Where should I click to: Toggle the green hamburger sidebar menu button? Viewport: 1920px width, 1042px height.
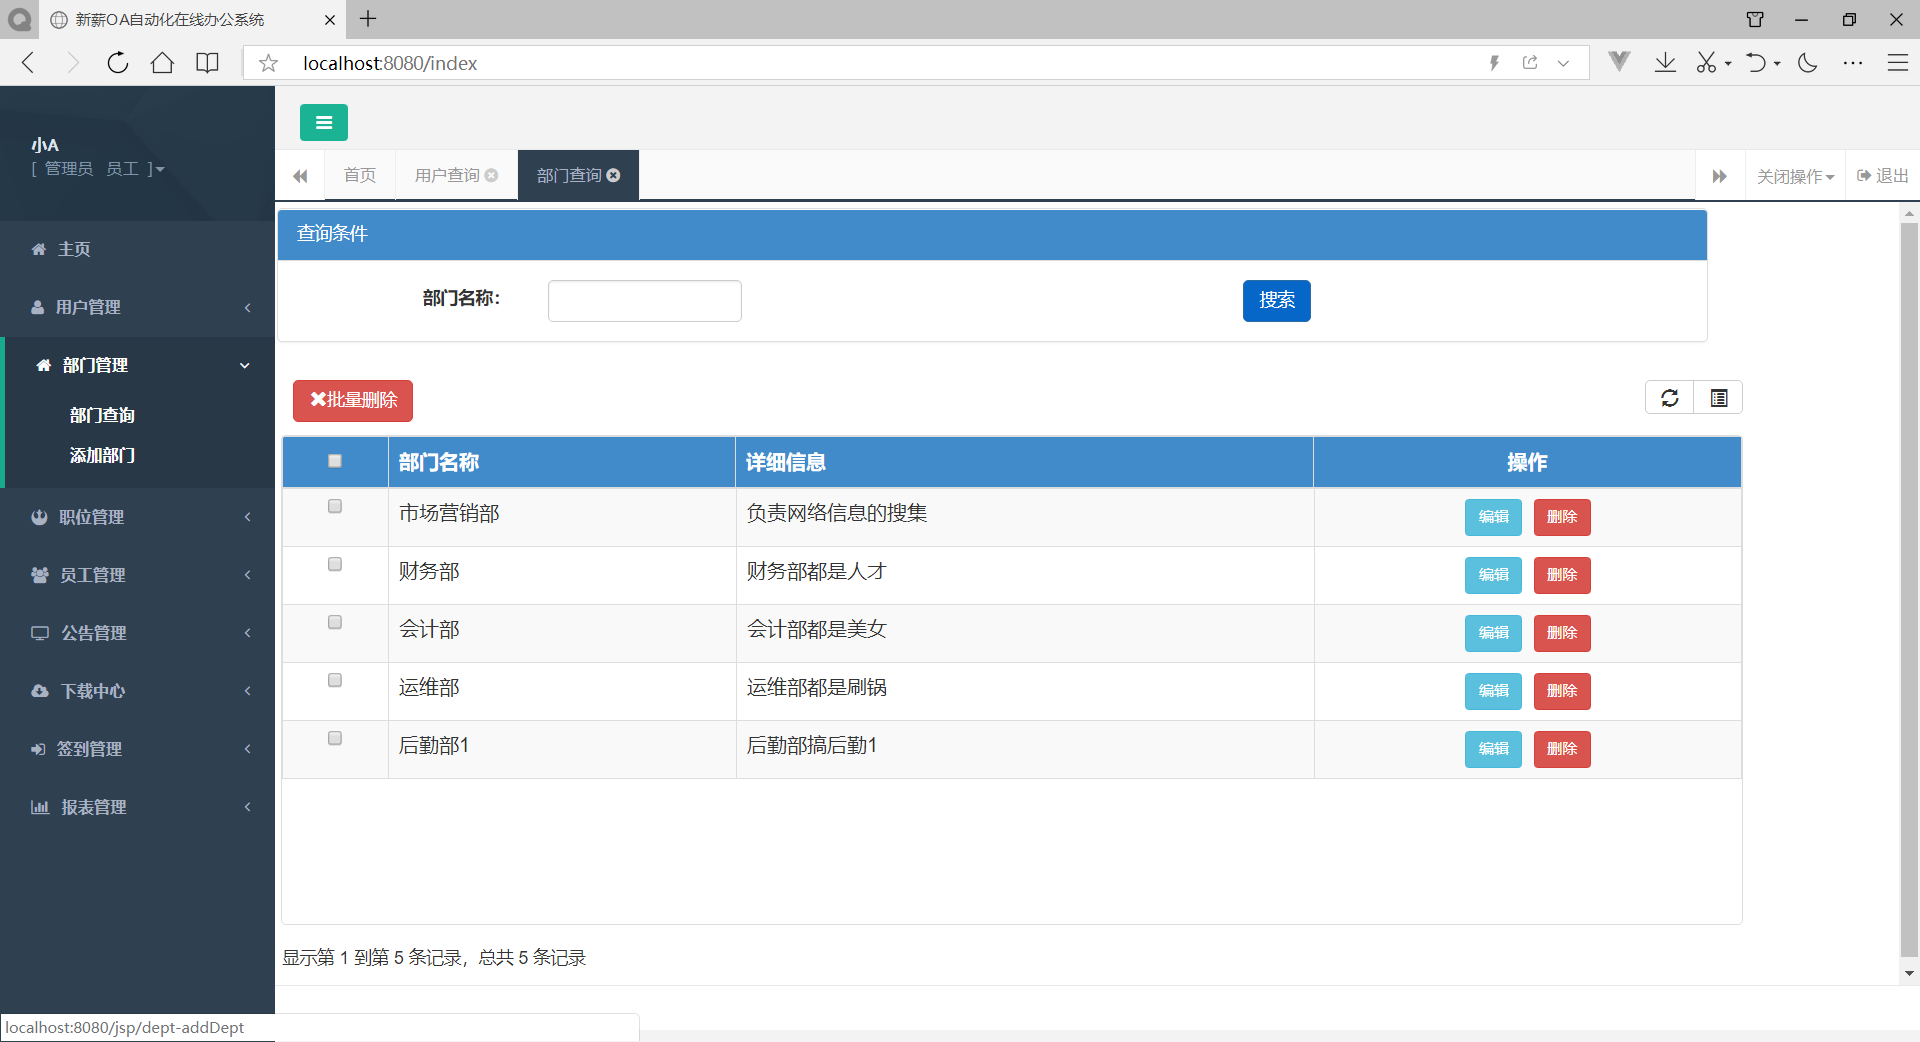(x=324, y=123)
